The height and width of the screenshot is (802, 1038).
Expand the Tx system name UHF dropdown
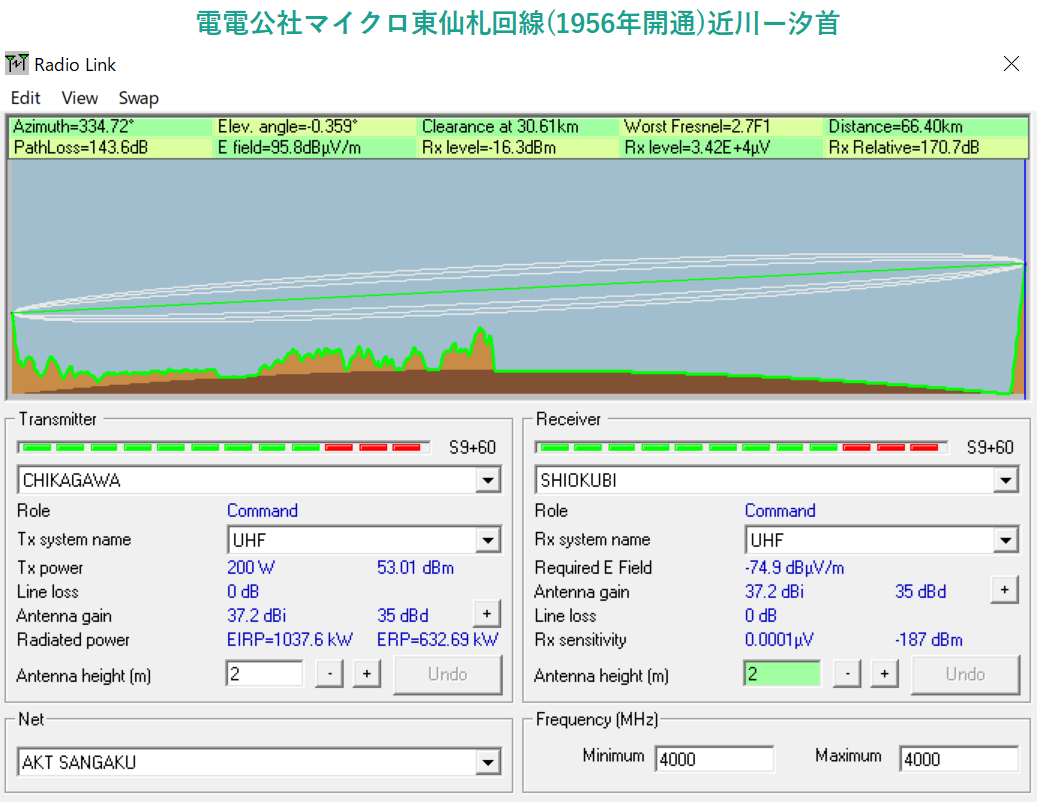coord(488,540)
